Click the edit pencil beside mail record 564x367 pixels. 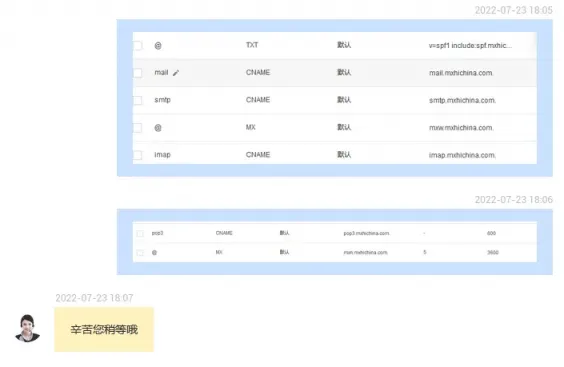point(176,73)
